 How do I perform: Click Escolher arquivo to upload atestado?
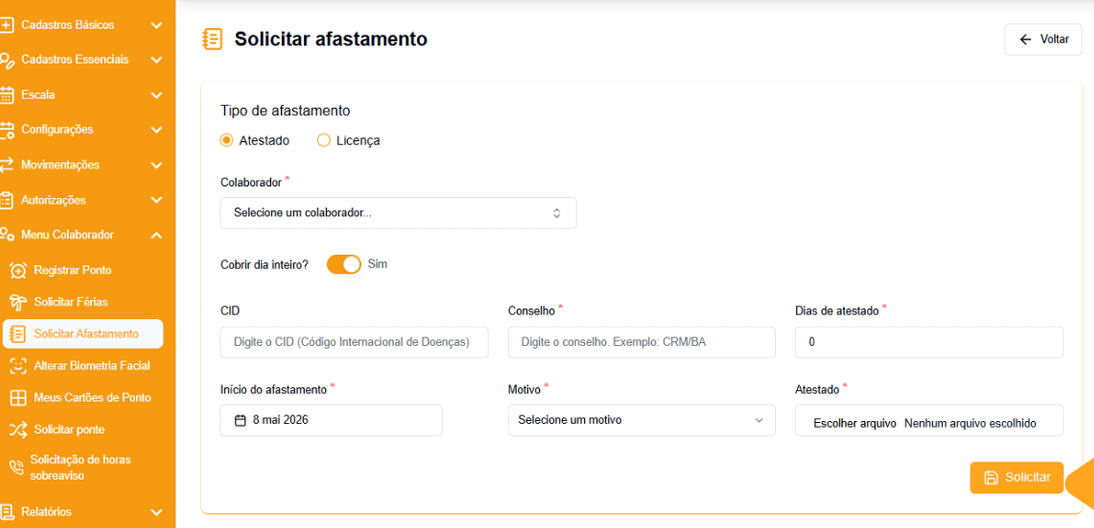click(x=854, y=423)
